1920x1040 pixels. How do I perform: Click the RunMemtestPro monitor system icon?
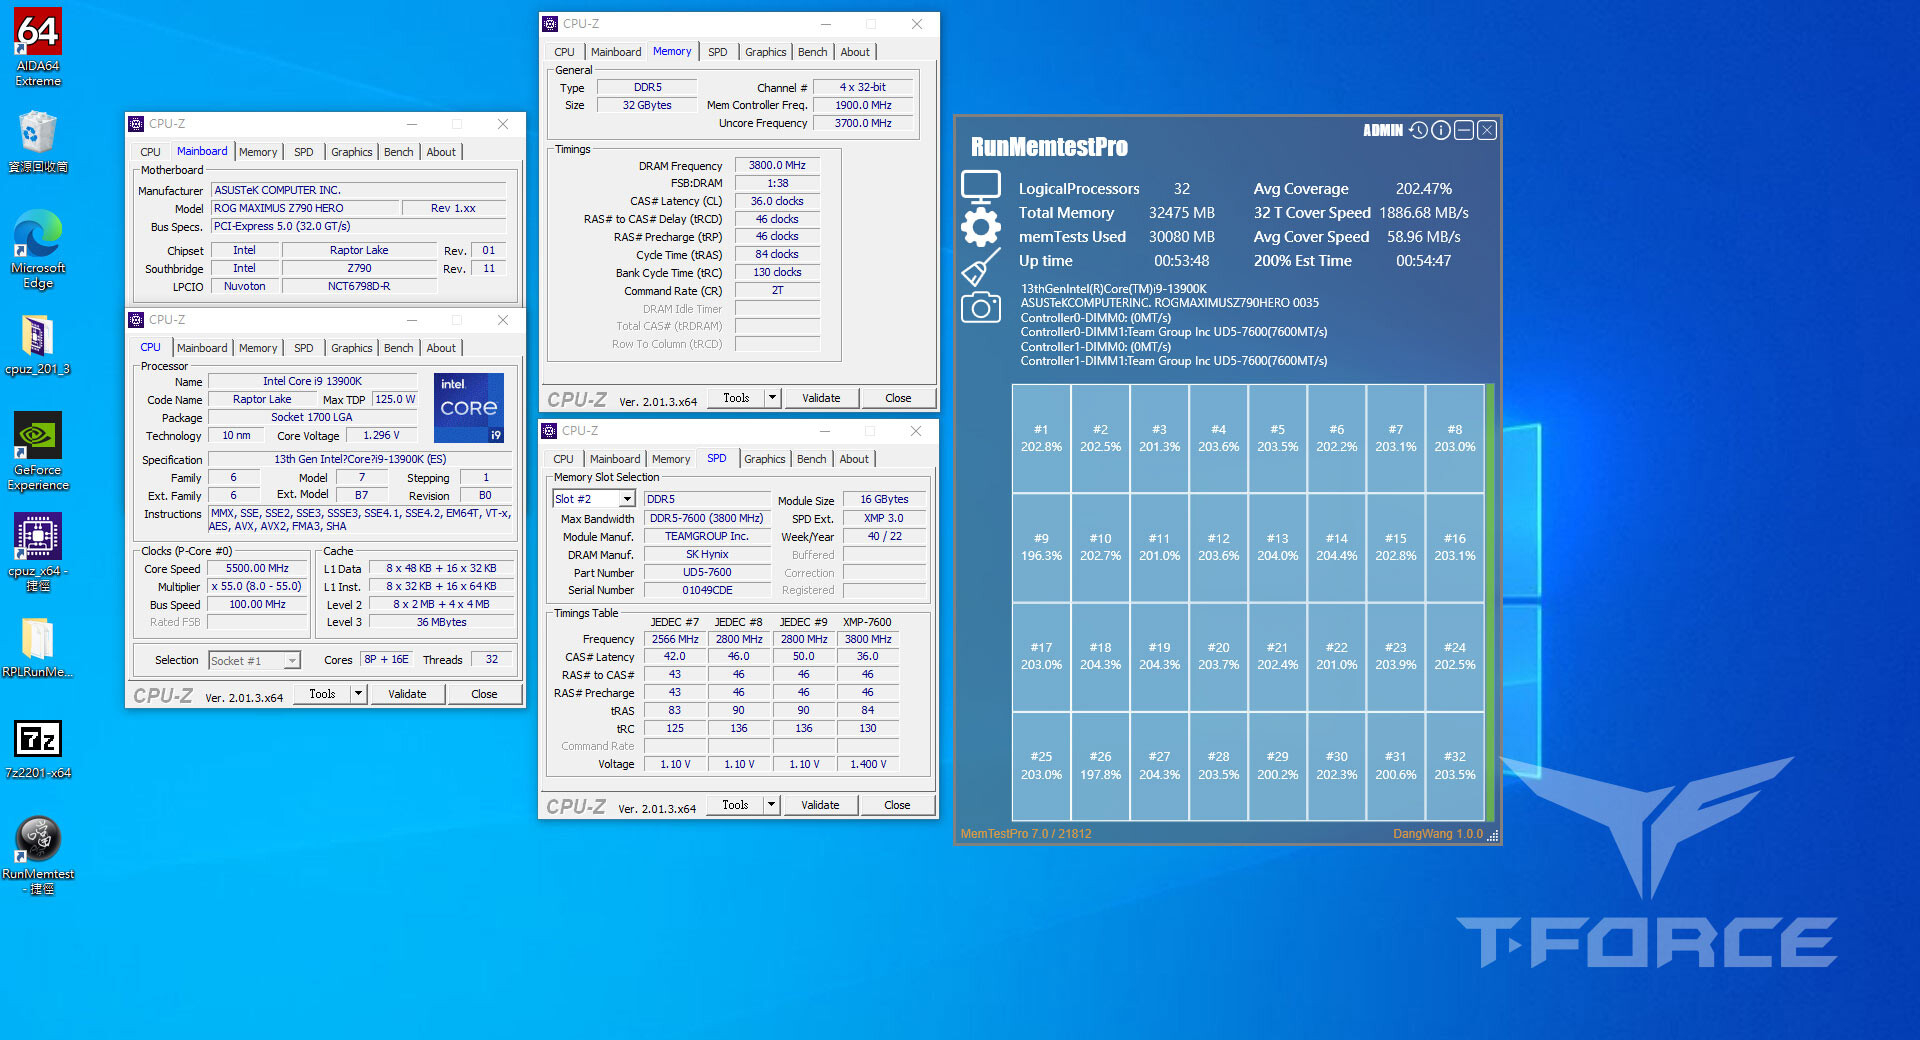980,186
